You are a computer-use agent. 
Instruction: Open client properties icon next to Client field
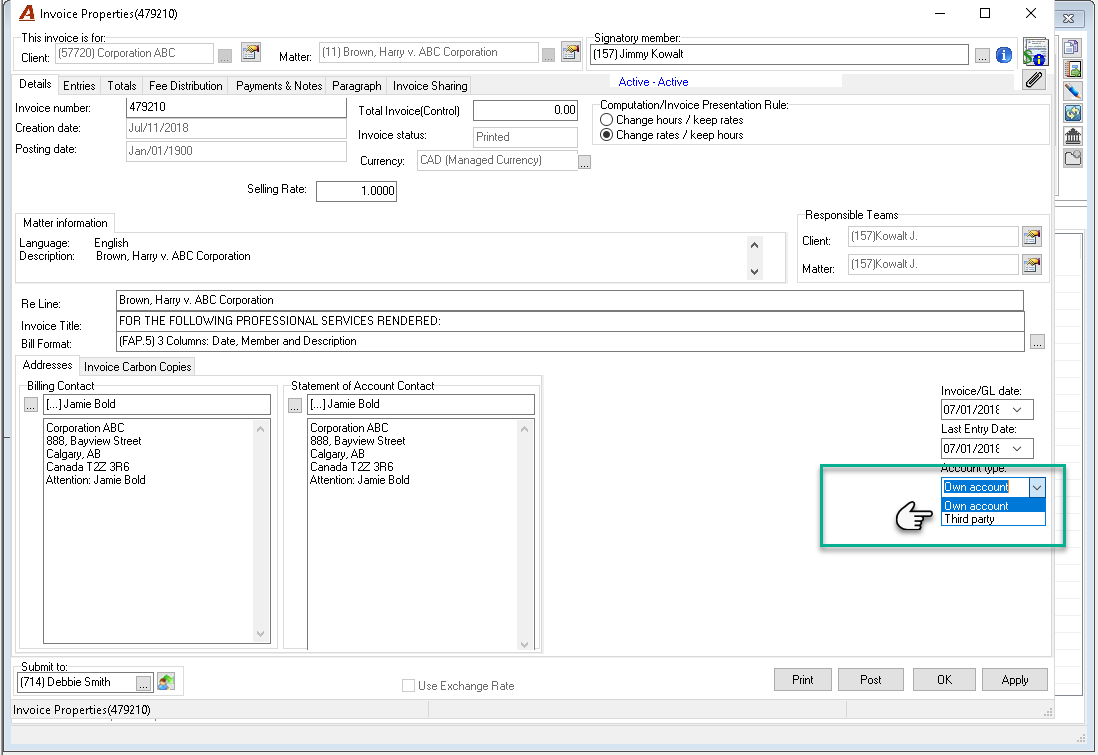(x=251, y=53)
